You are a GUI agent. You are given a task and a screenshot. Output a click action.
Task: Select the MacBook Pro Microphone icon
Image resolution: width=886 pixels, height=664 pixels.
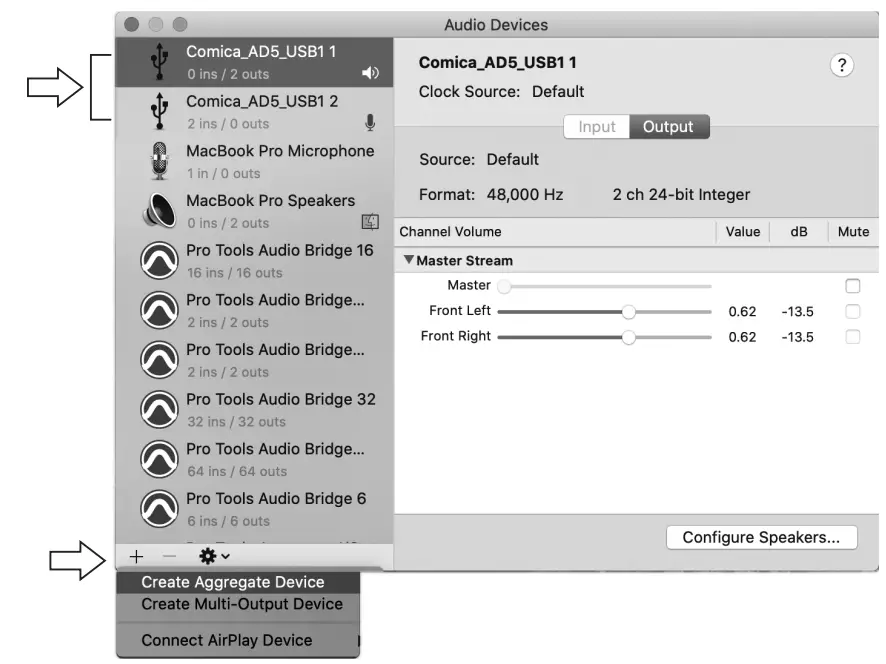tap(158, 161)
